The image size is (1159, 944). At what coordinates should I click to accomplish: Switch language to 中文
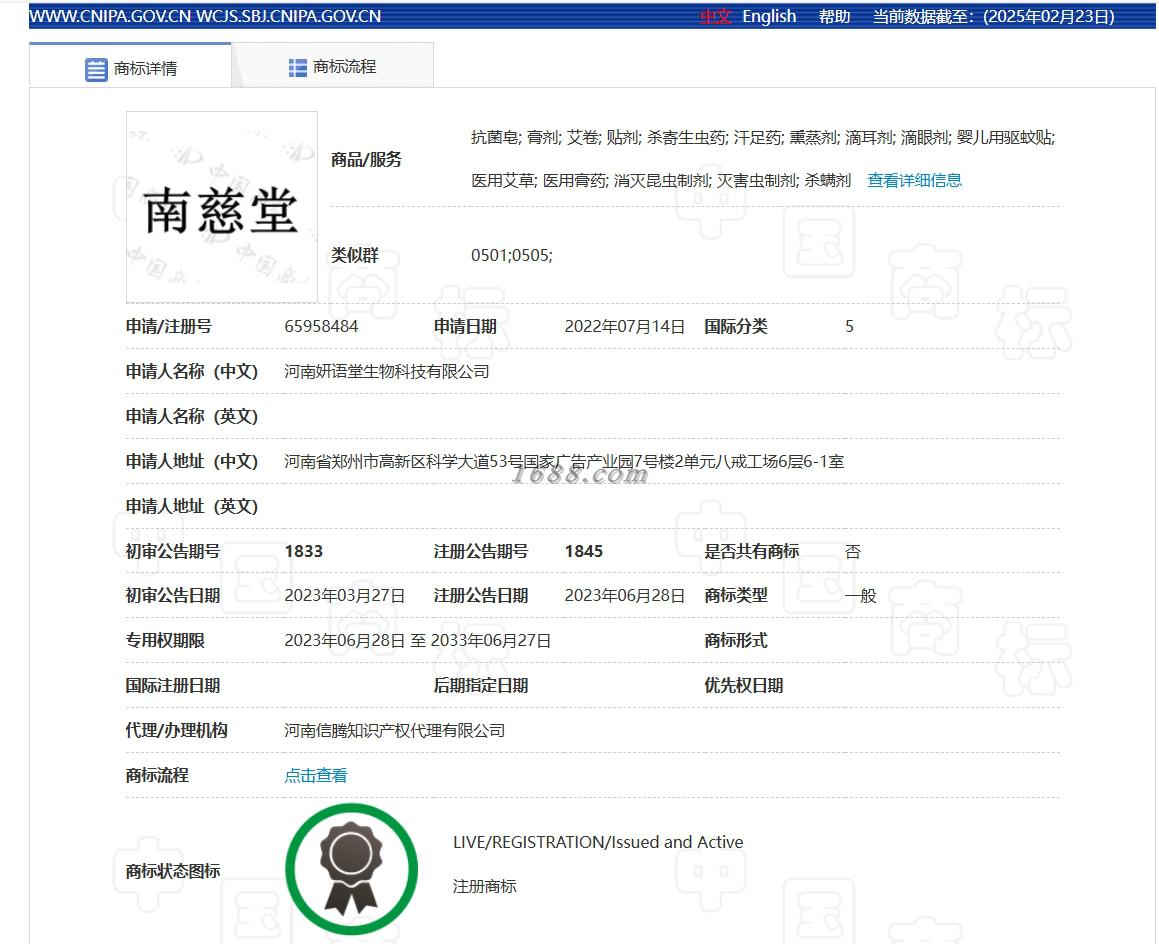pyautogui.click(x=715, y=16)
